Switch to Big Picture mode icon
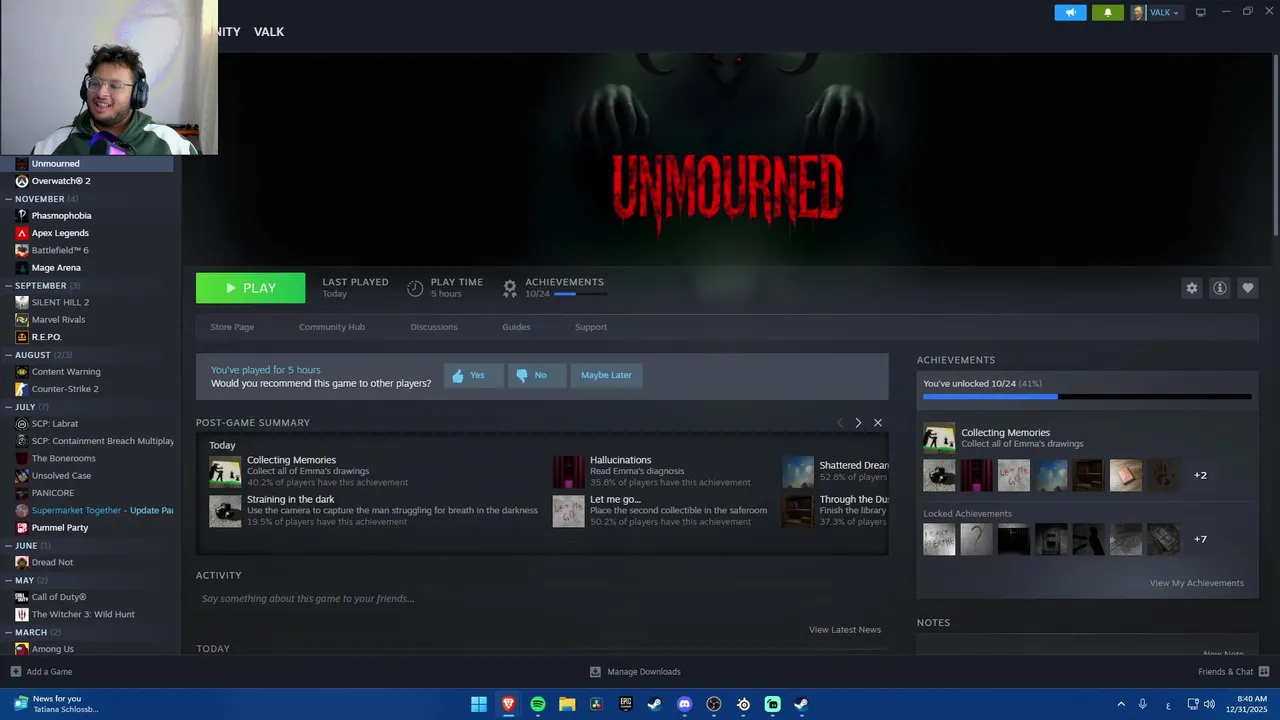This screenshot has height=720, width=1280. coord(1201,12)
